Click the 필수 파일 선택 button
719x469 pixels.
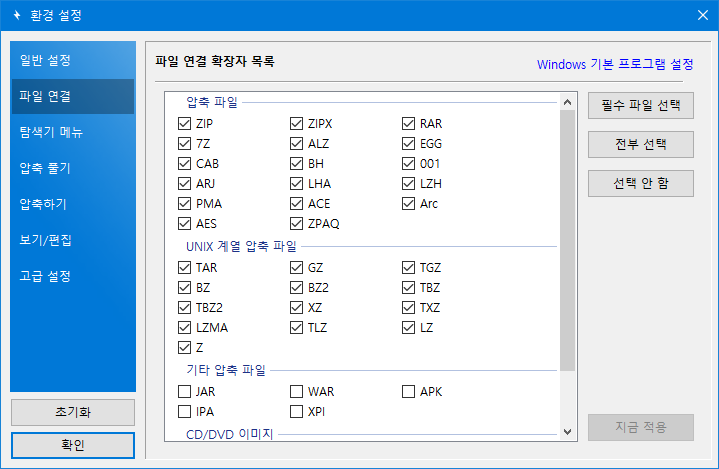[x=641, y=105]
